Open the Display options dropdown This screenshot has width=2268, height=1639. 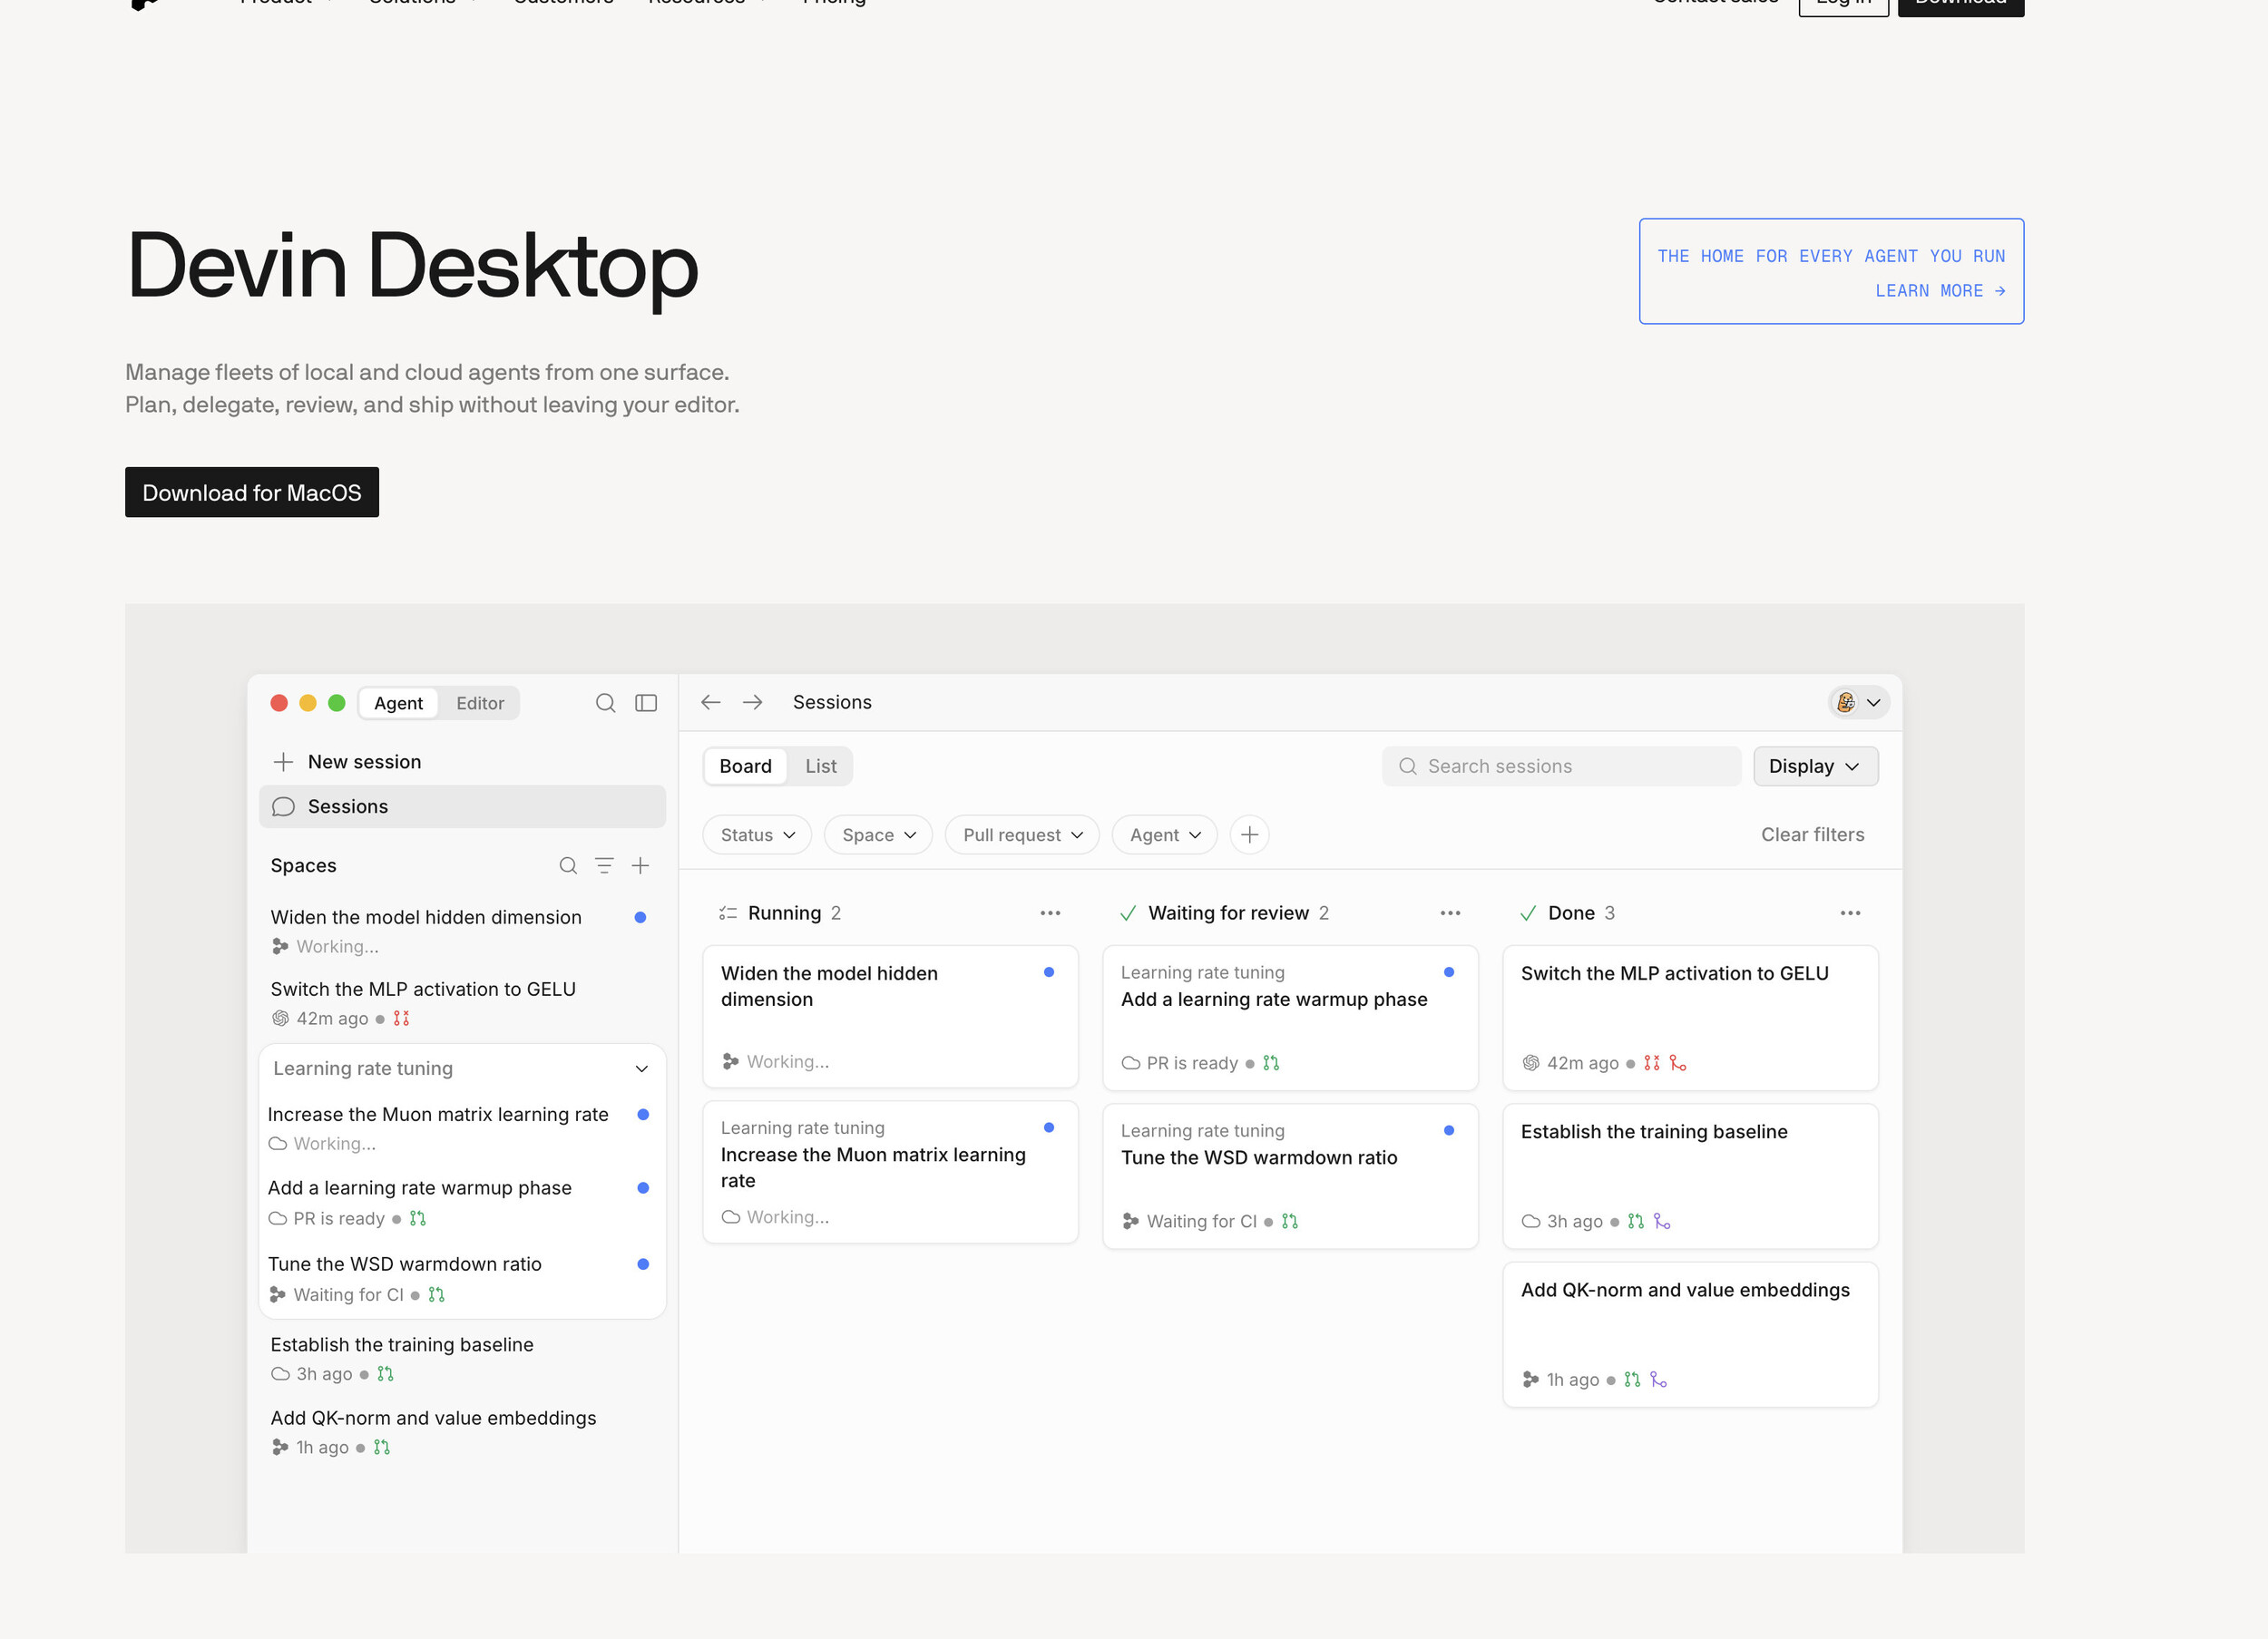point(1815,766)
